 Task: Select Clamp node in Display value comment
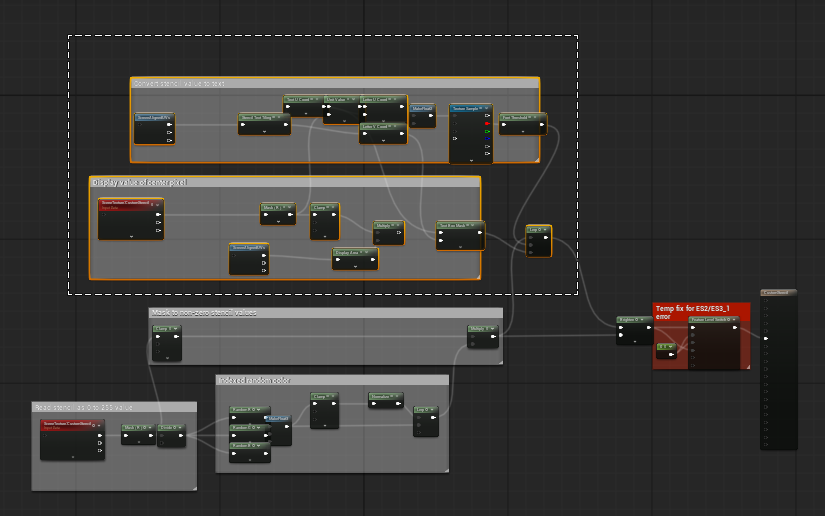pyautogui.click(x=325, y=221)
